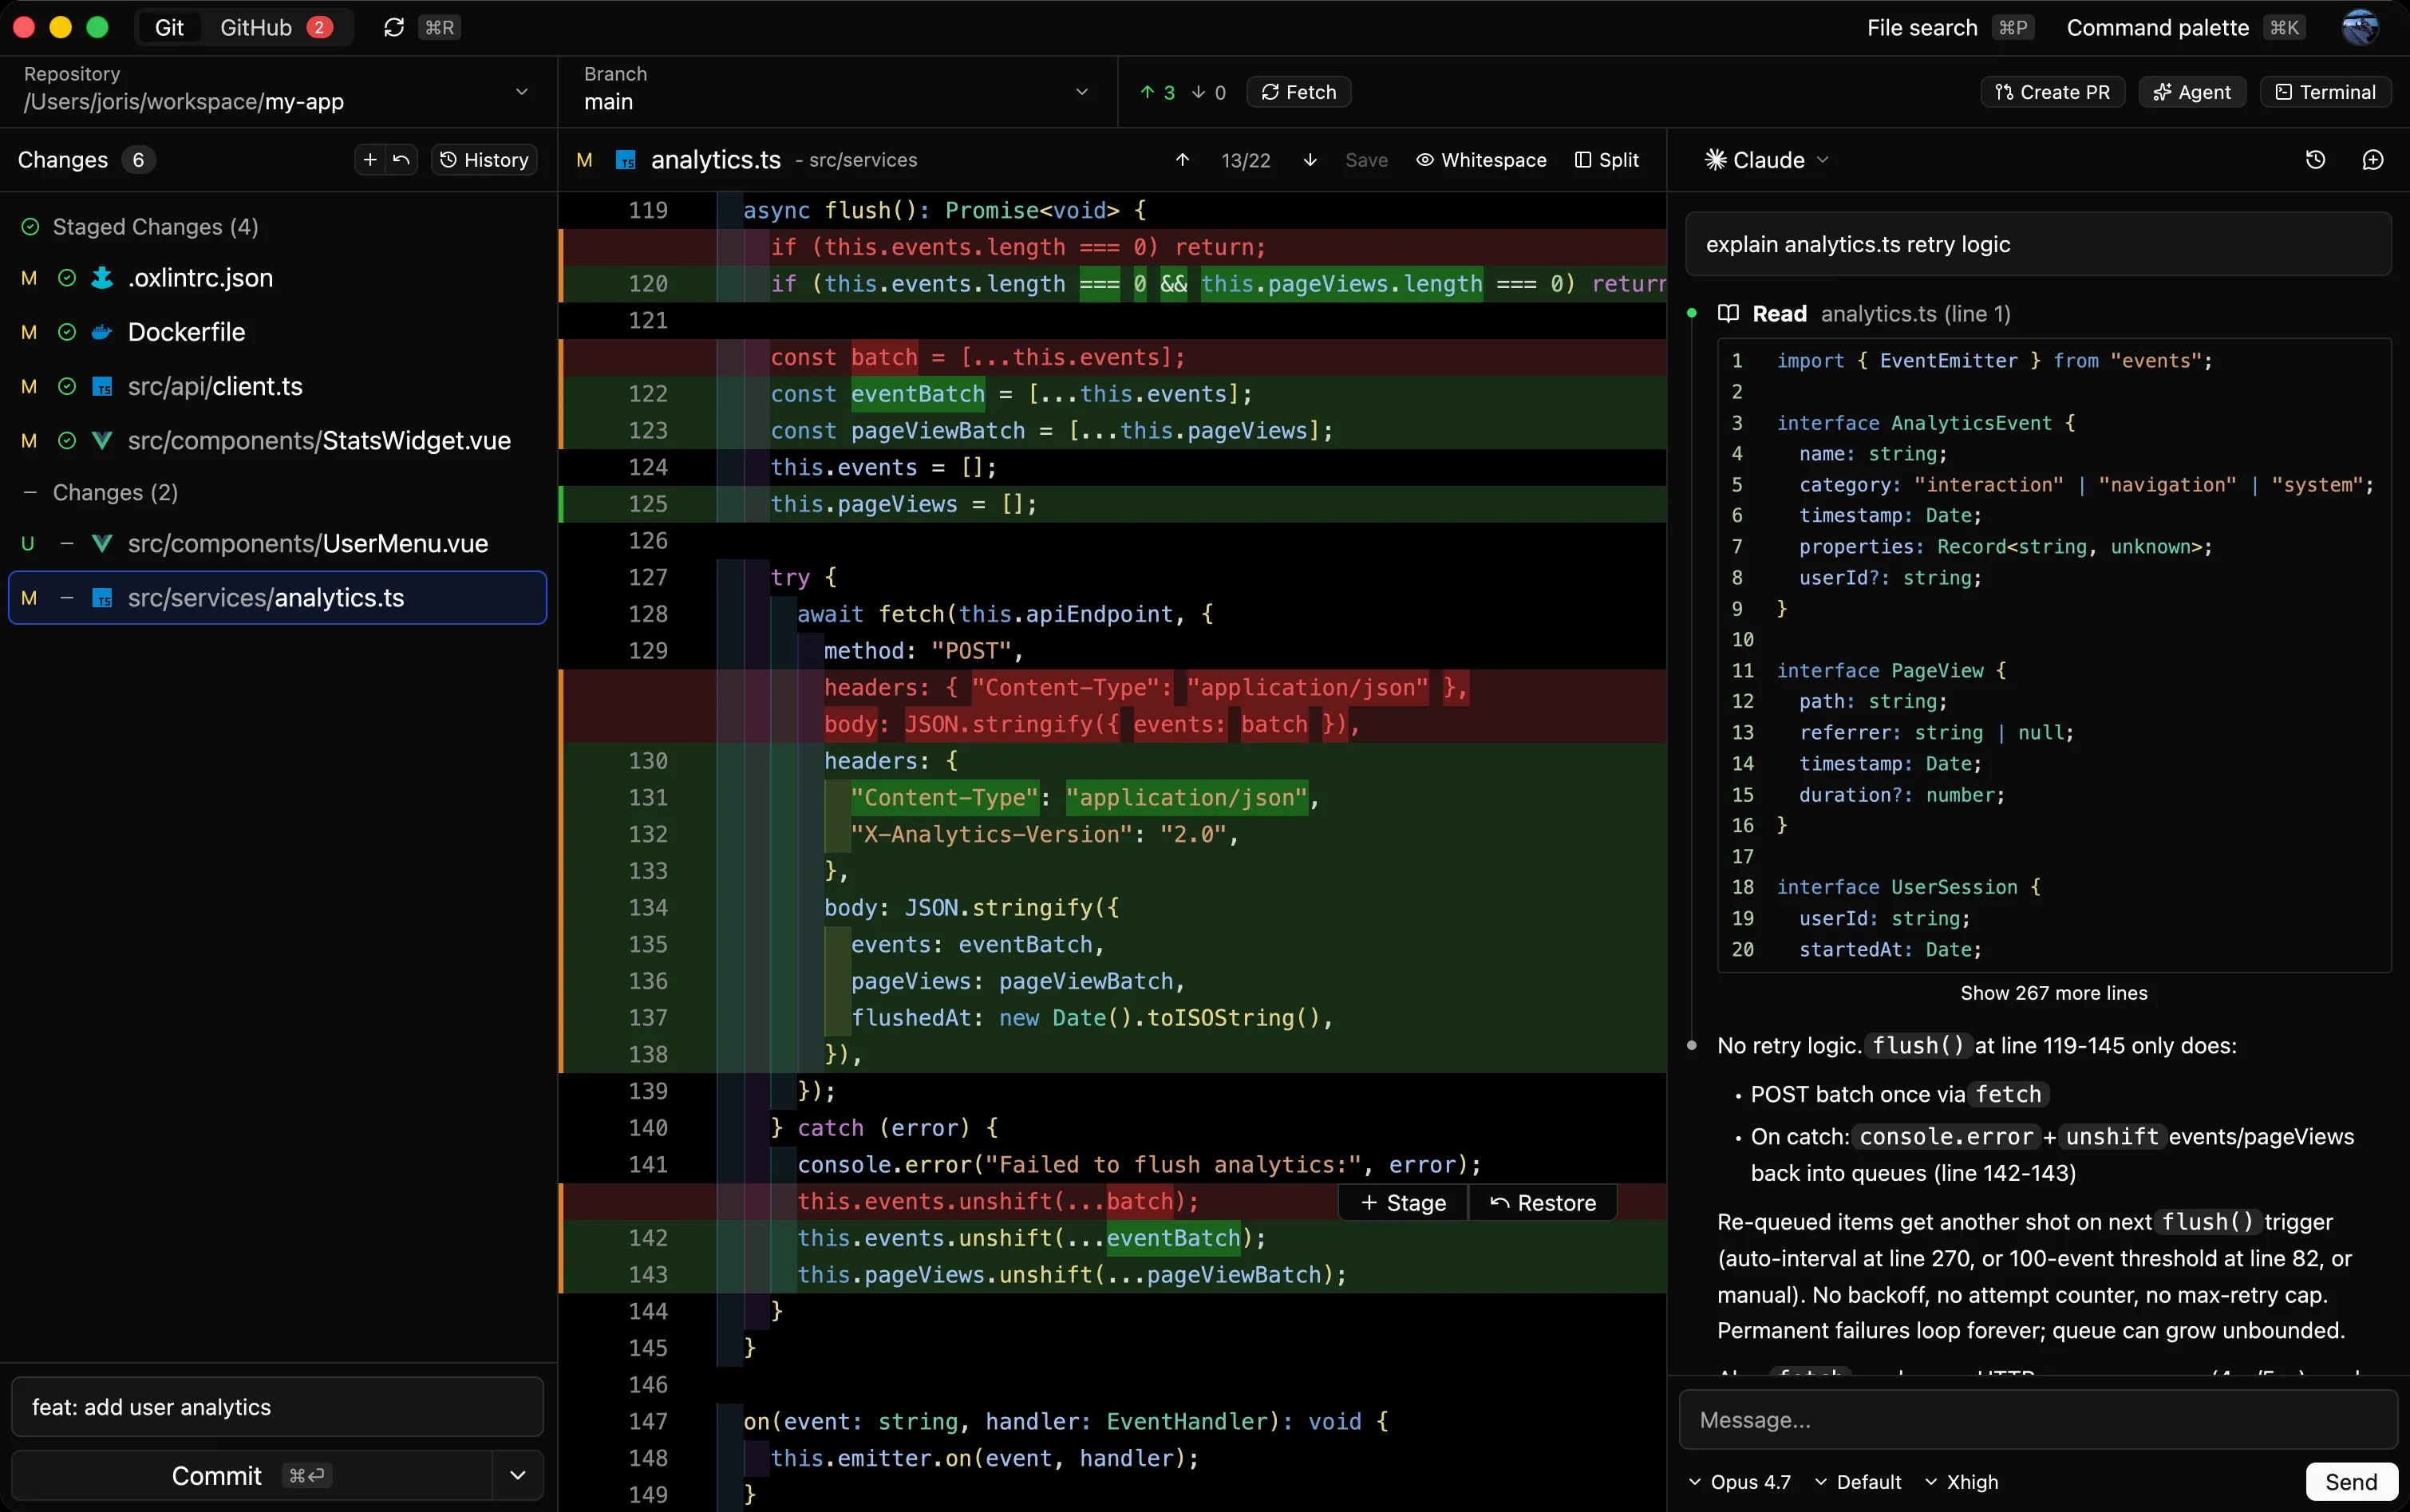Start a new Claude chat

(x=2373, y=160)
